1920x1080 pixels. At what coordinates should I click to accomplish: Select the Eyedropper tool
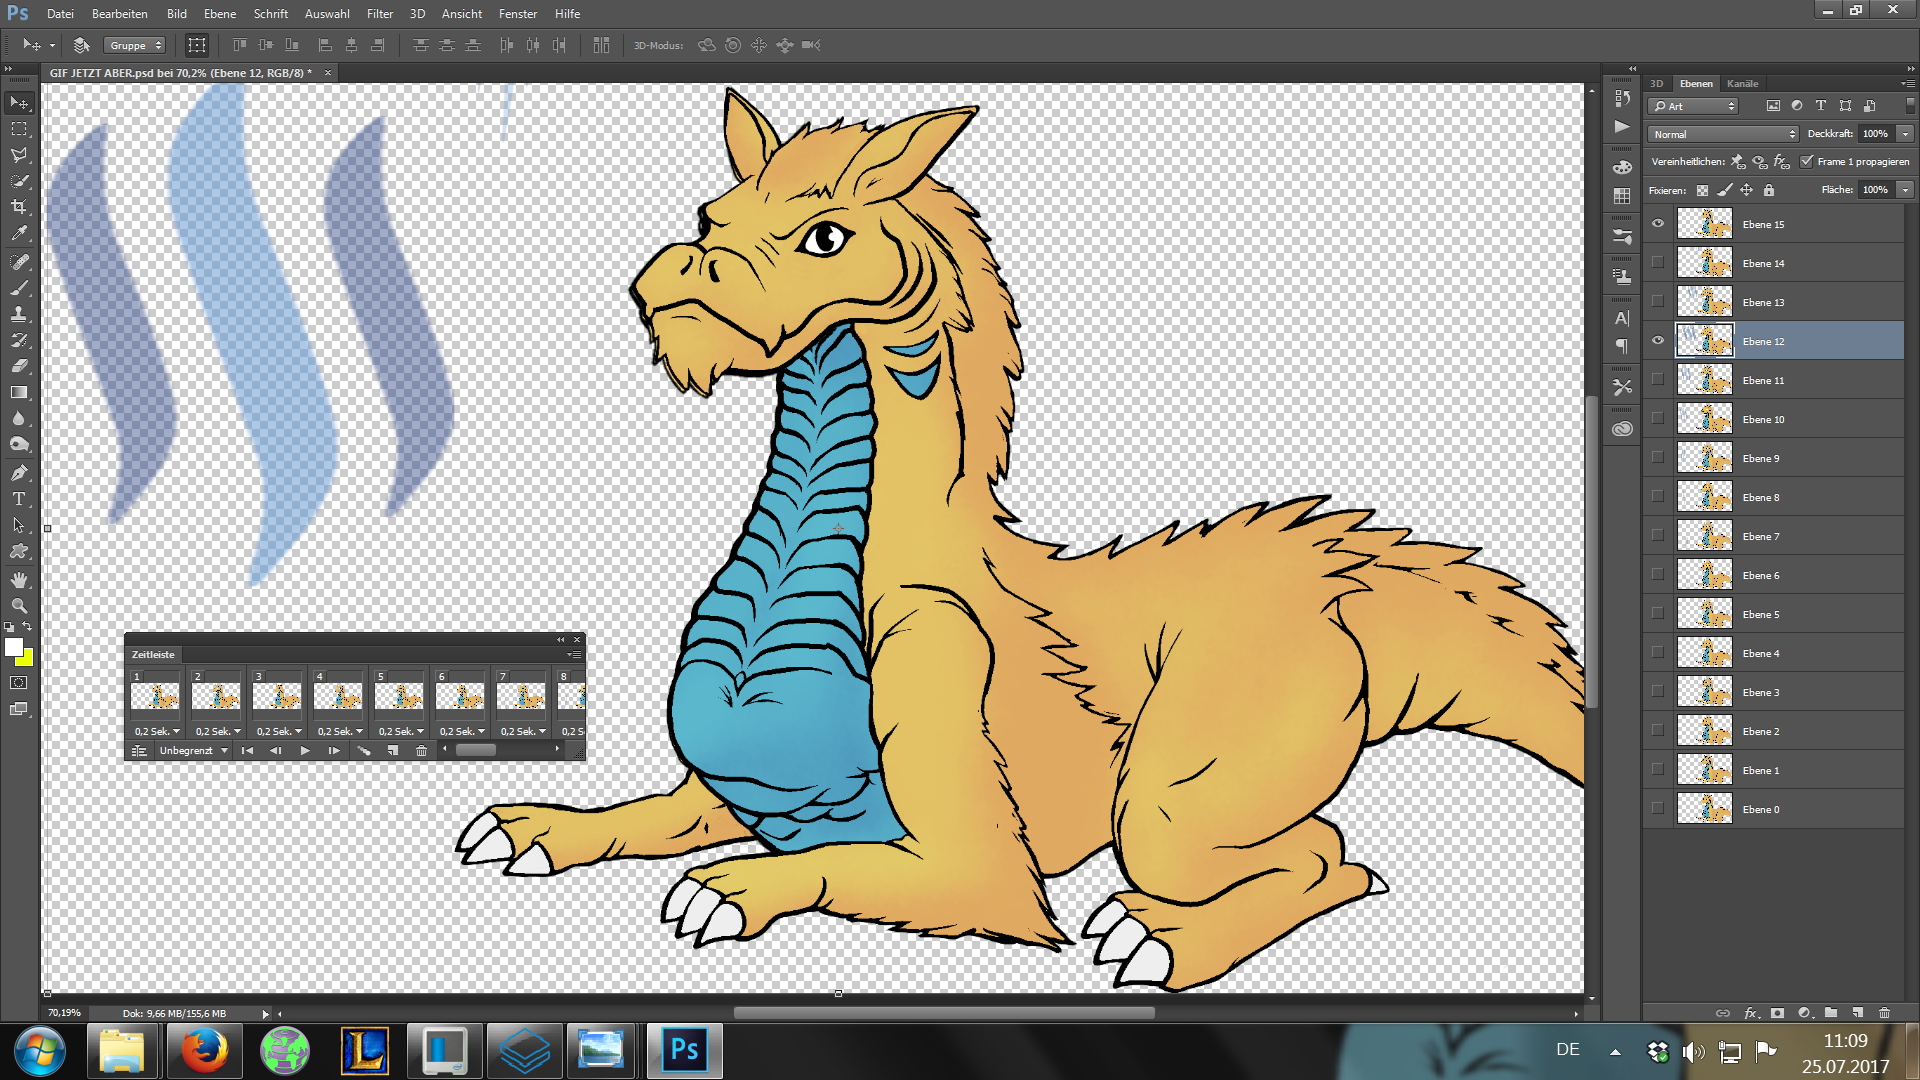click(x=19, y=234)
